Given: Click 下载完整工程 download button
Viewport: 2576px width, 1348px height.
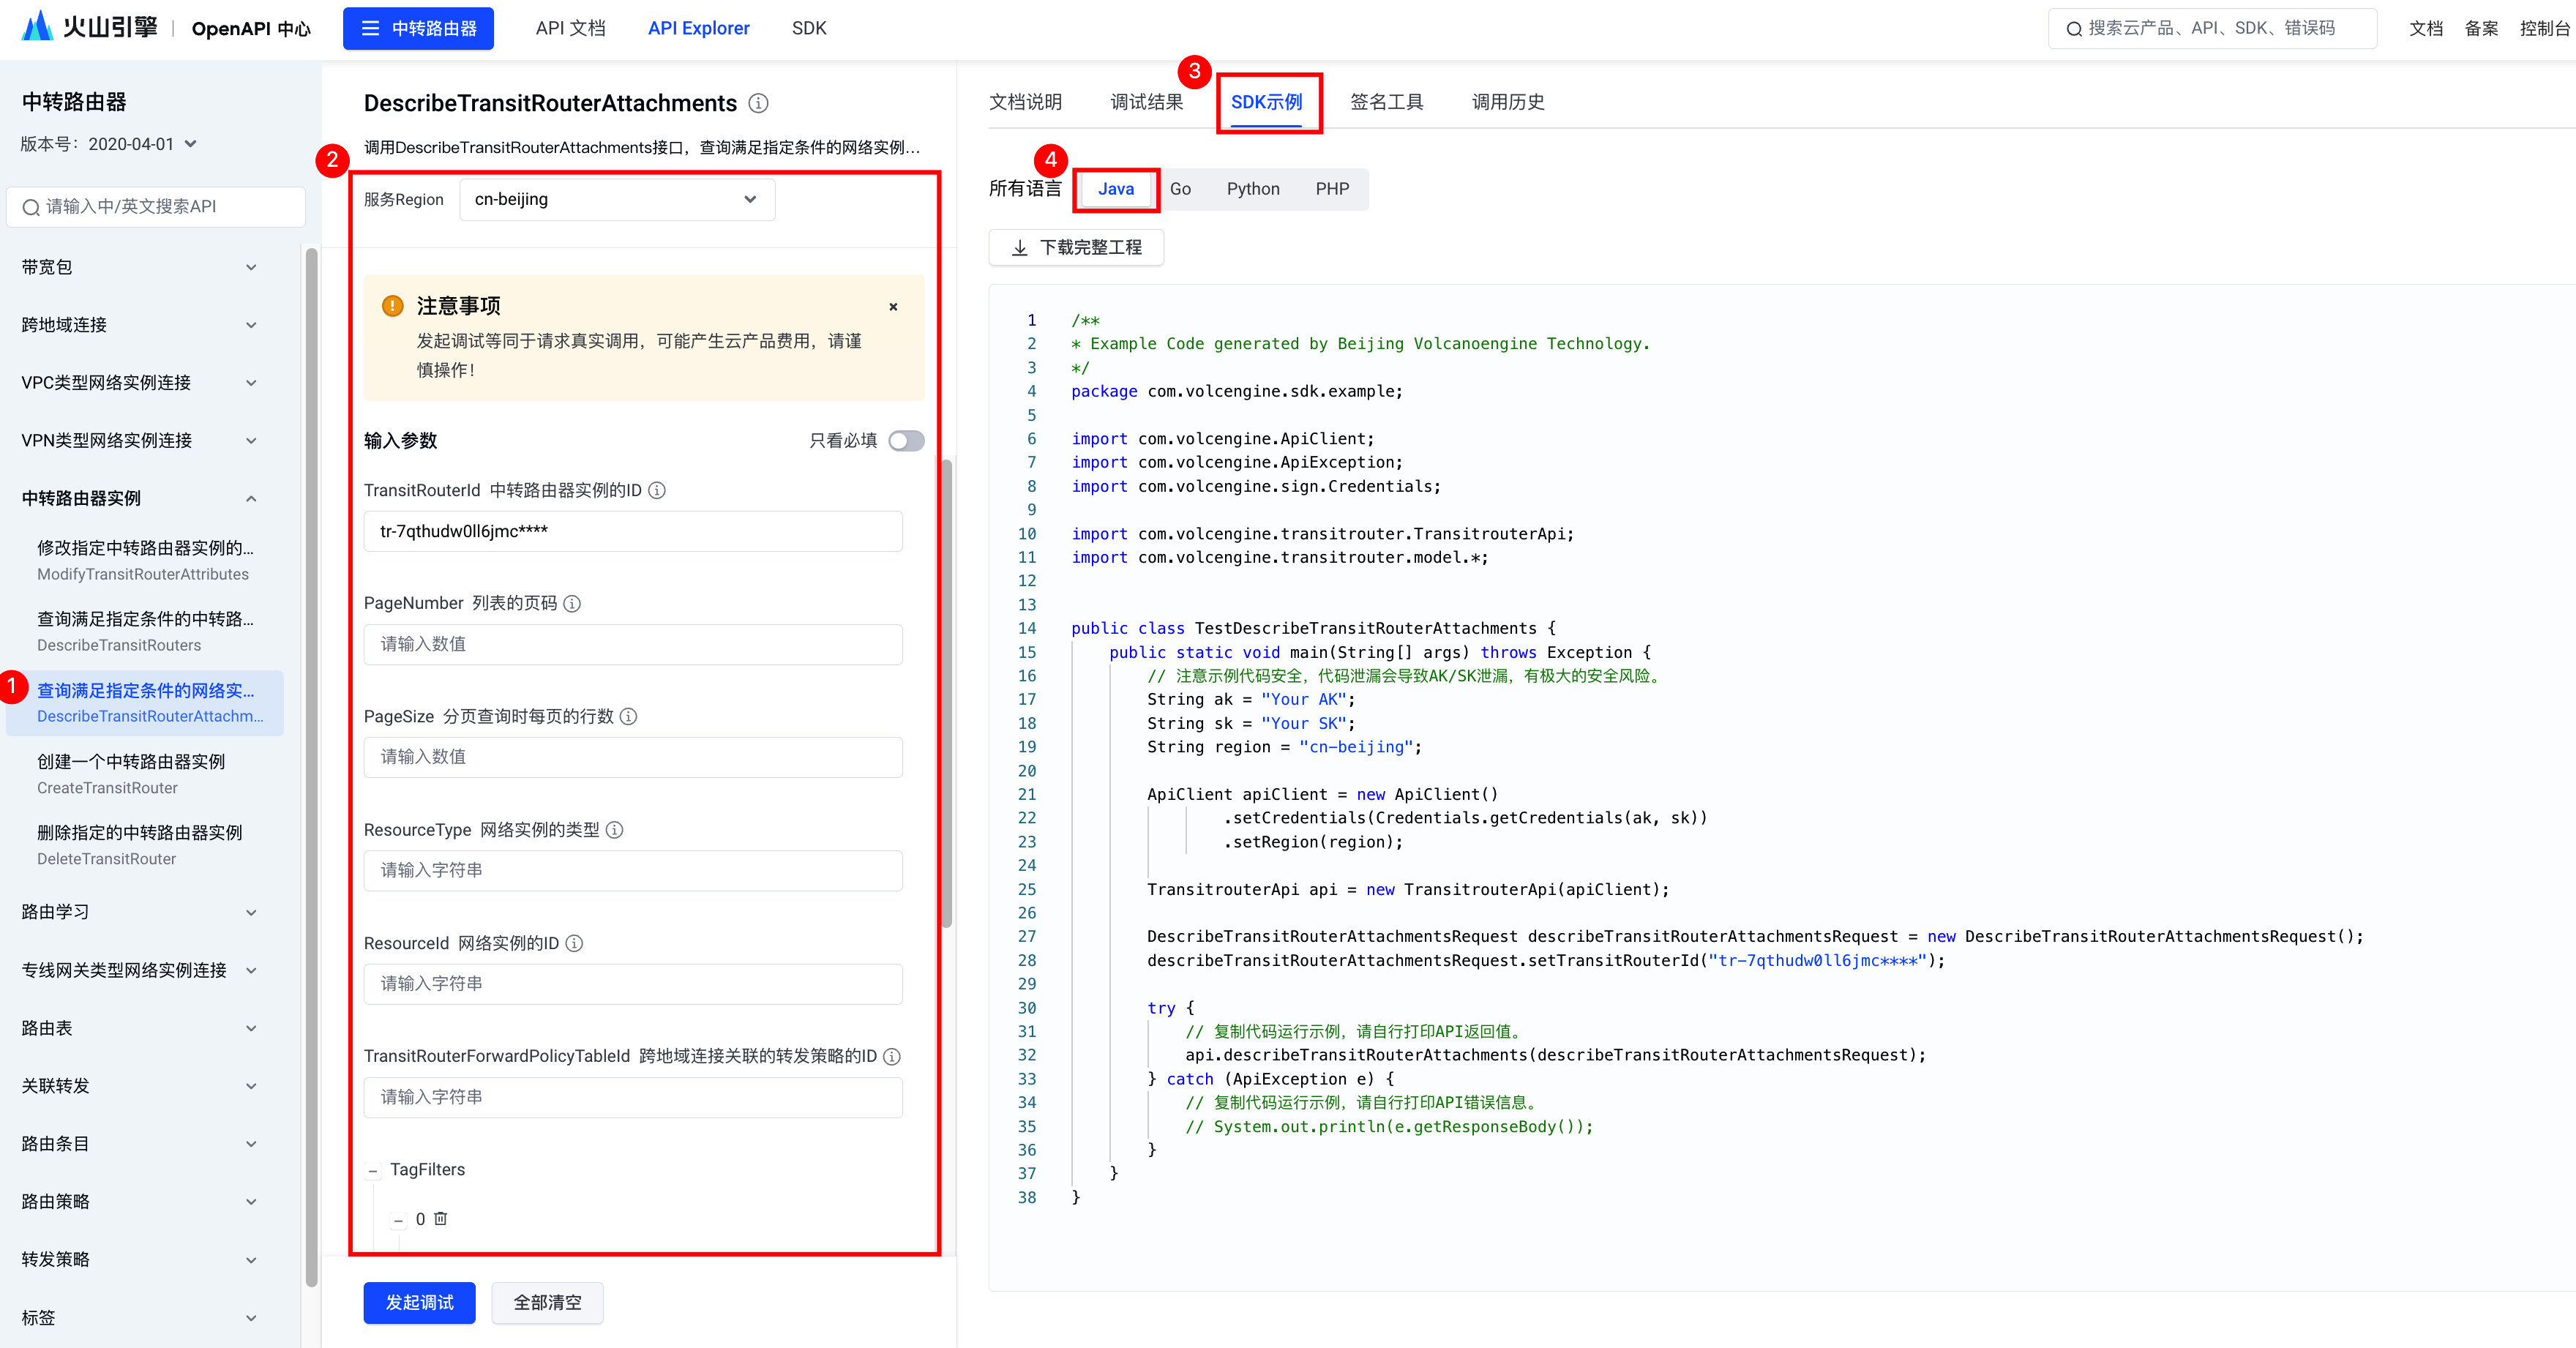Looking at the screenshot, I should click(1076, 247).
